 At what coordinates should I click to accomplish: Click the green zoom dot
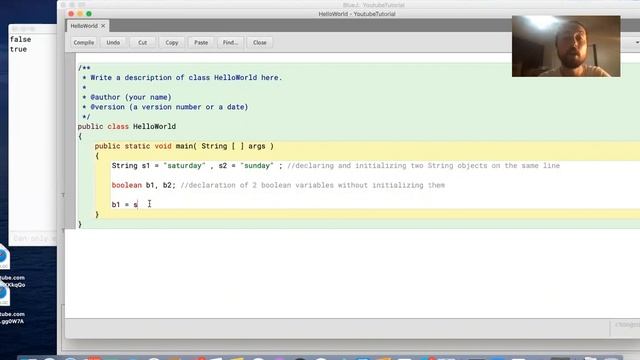[x=89, y=14]
